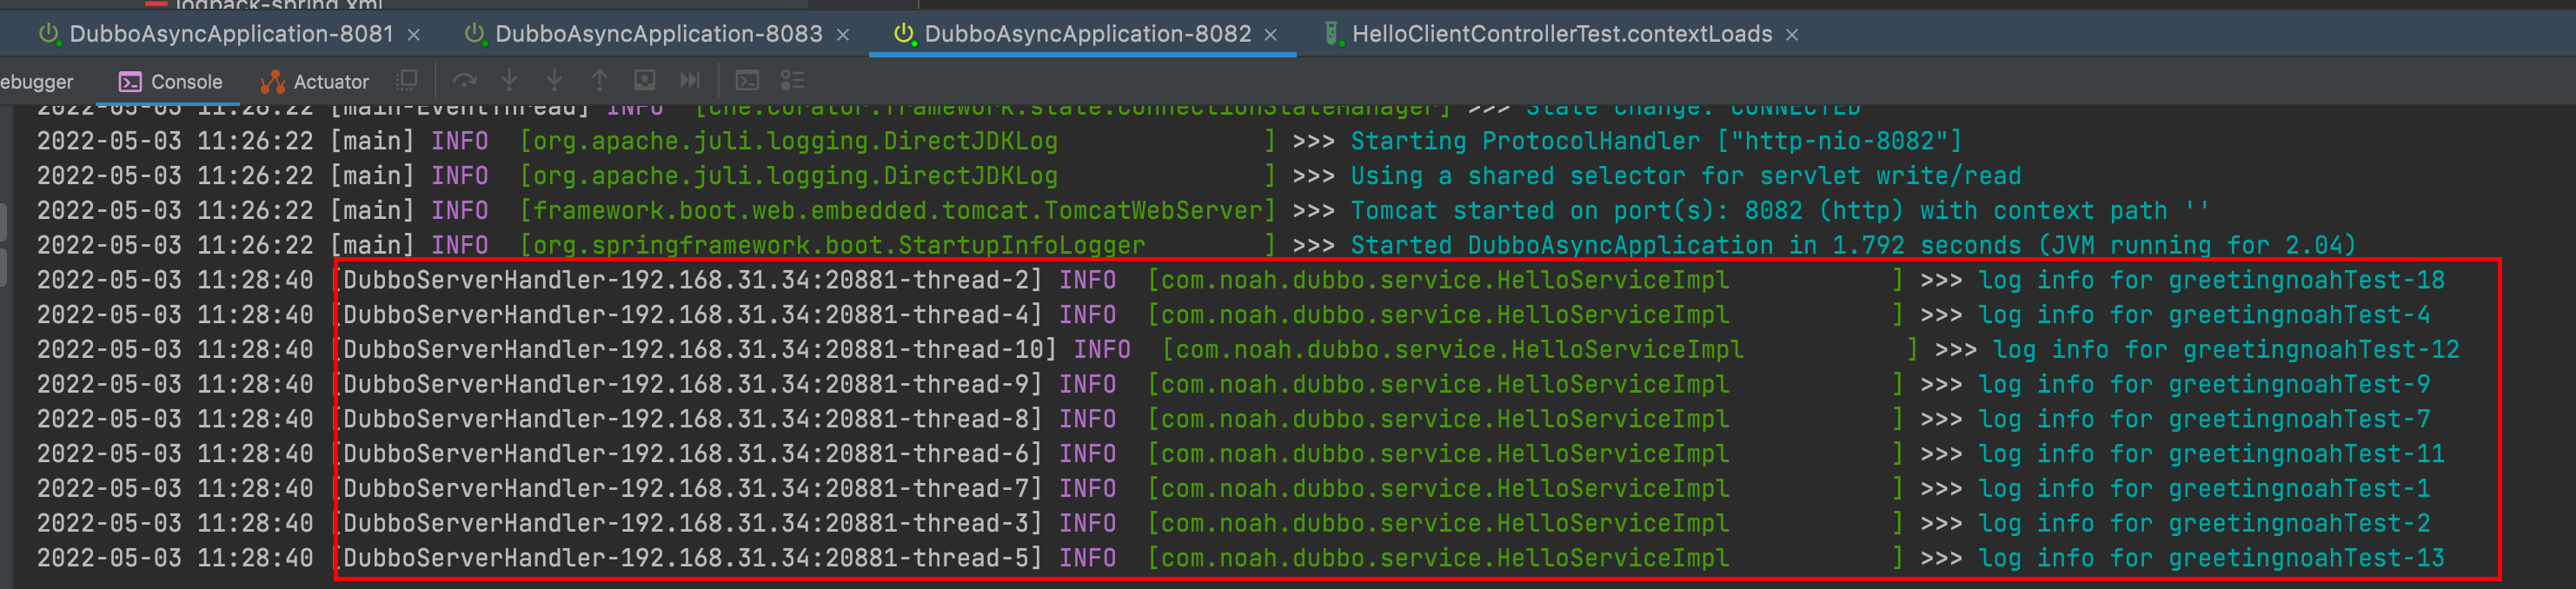
Task: Click the 'log info for greetingnoahTest-1' message
Action: pyautogui.click(x=2204, y=489)
